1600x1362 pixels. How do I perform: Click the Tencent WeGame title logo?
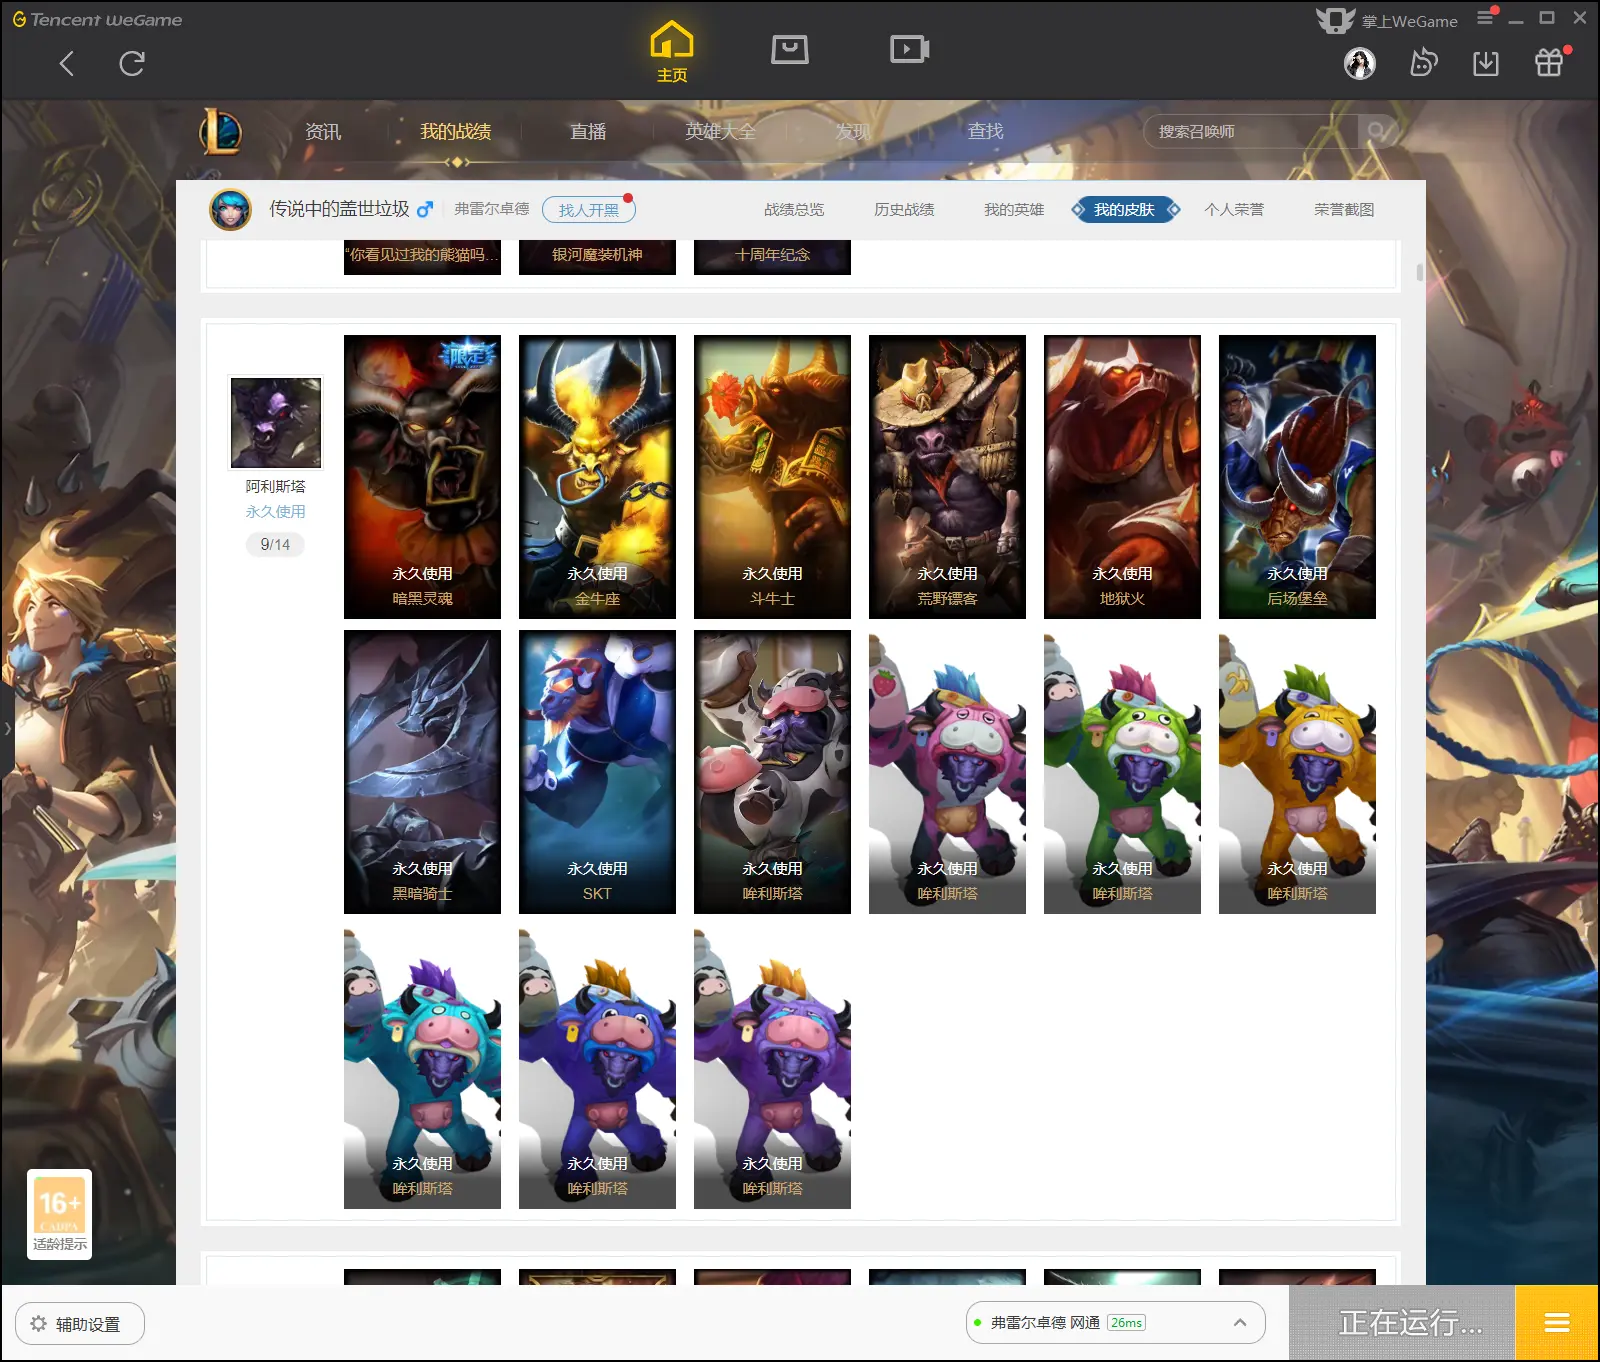[x=97, y=19]
